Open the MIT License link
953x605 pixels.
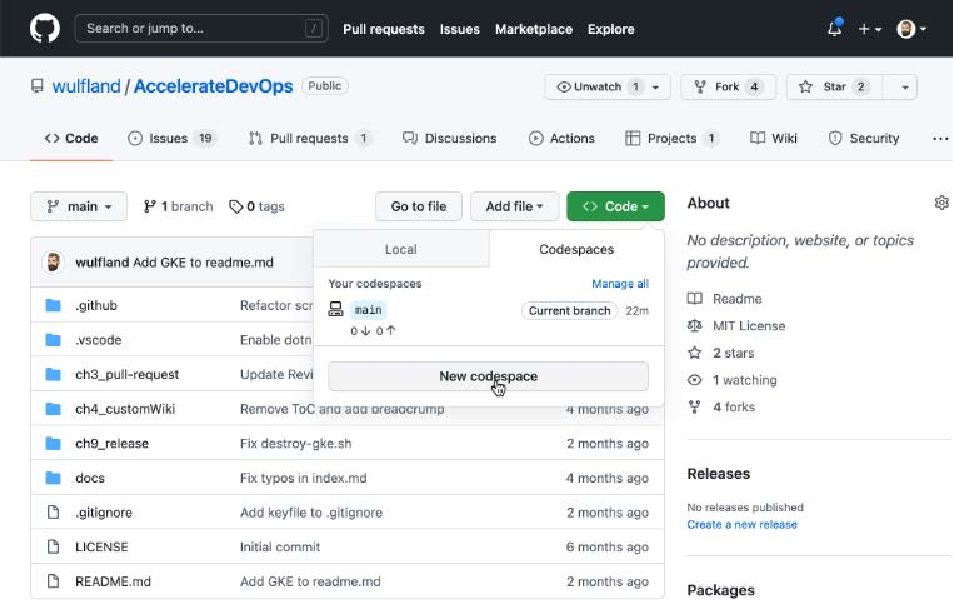point(736,326)
